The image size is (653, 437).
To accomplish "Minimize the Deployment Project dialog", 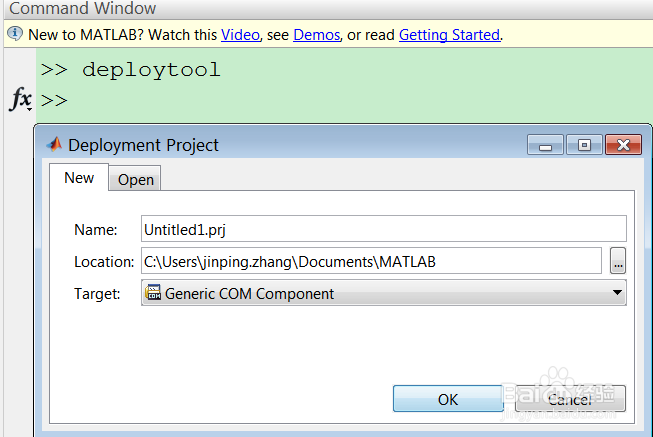I will [x=545, y=145].
